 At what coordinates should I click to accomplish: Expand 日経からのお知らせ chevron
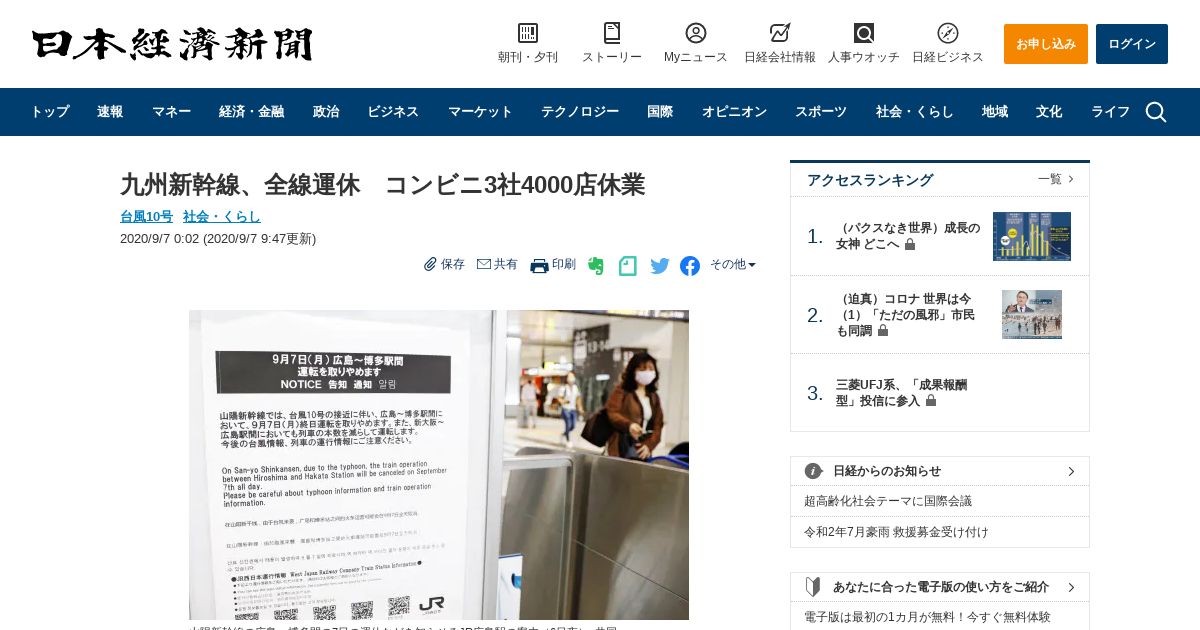click(1071, 471)
